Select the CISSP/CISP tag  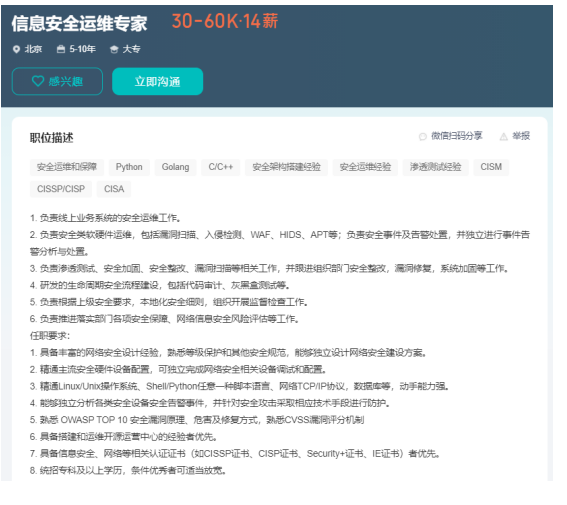pos(61,189)
